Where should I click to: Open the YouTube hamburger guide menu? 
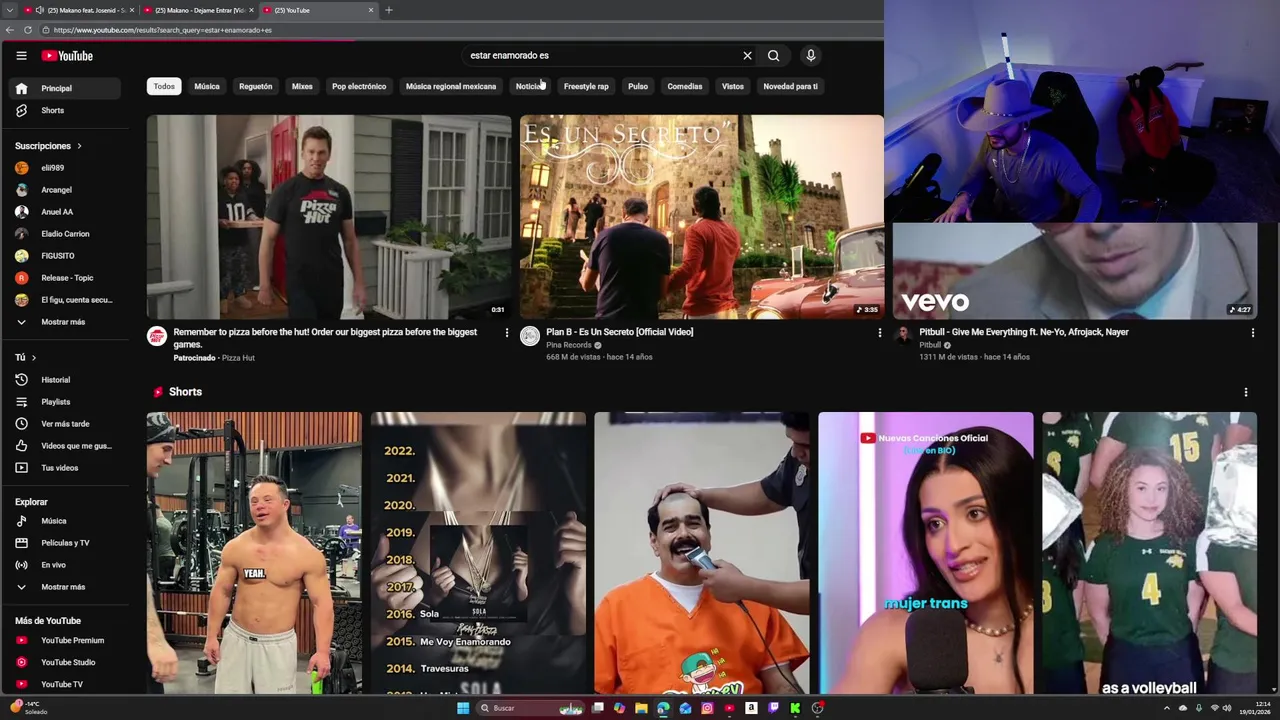[x=21, y=56]
